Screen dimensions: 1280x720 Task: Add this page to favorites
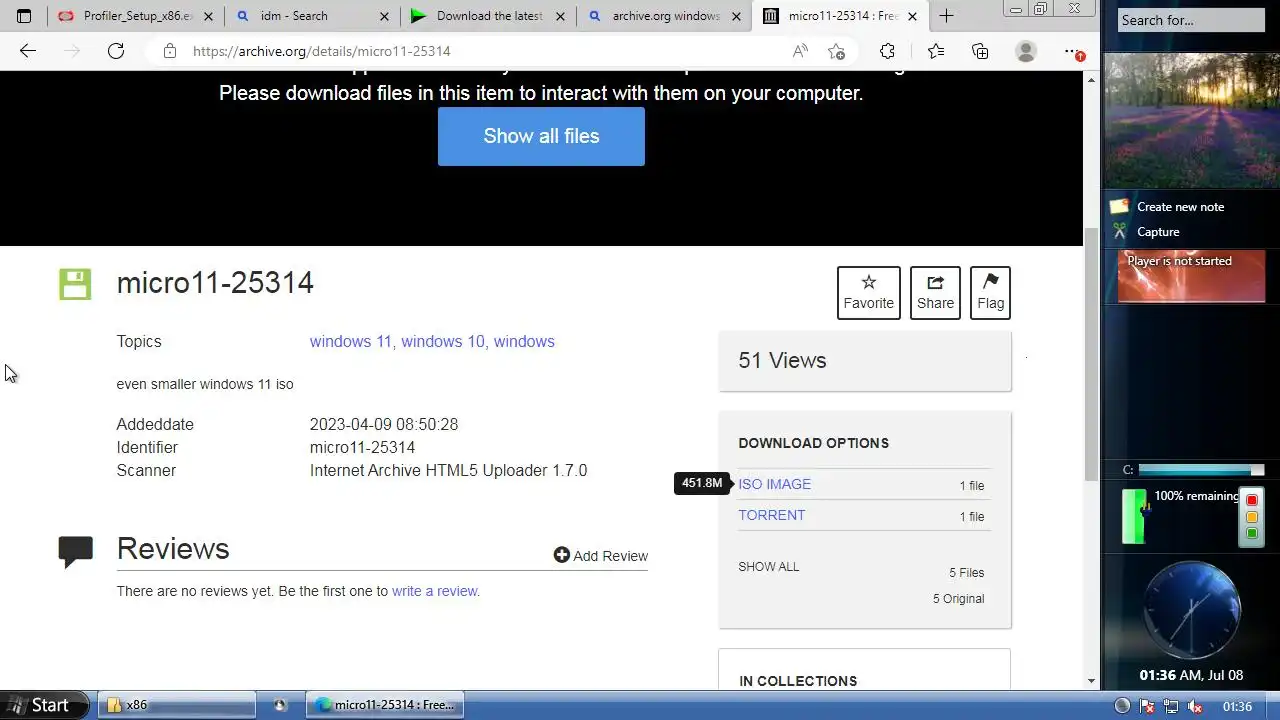pos(837,51)
